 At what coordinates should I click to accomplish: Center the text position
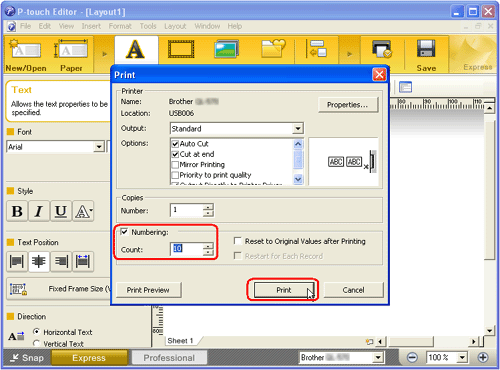[x=39, y=261]
